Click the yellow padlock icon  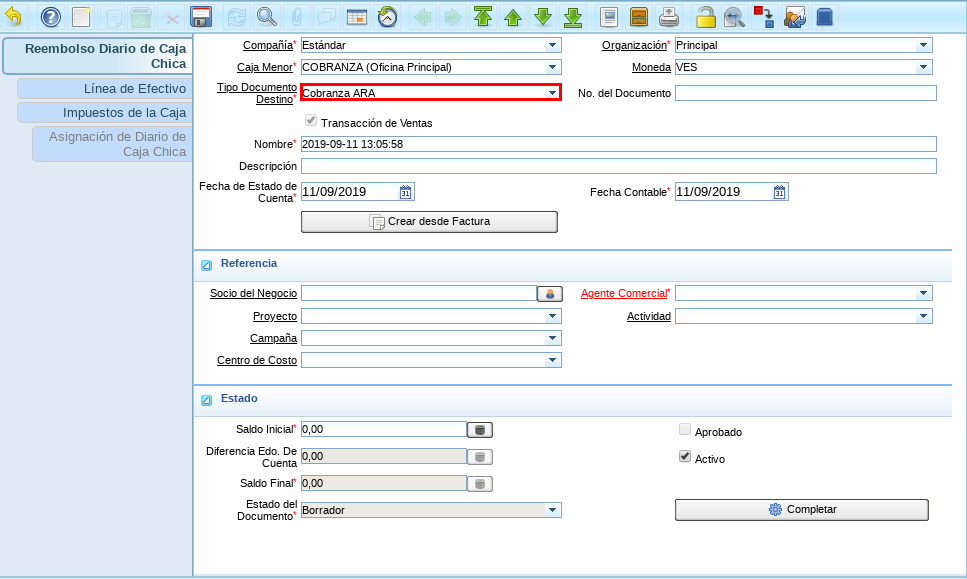click(706, 17)
